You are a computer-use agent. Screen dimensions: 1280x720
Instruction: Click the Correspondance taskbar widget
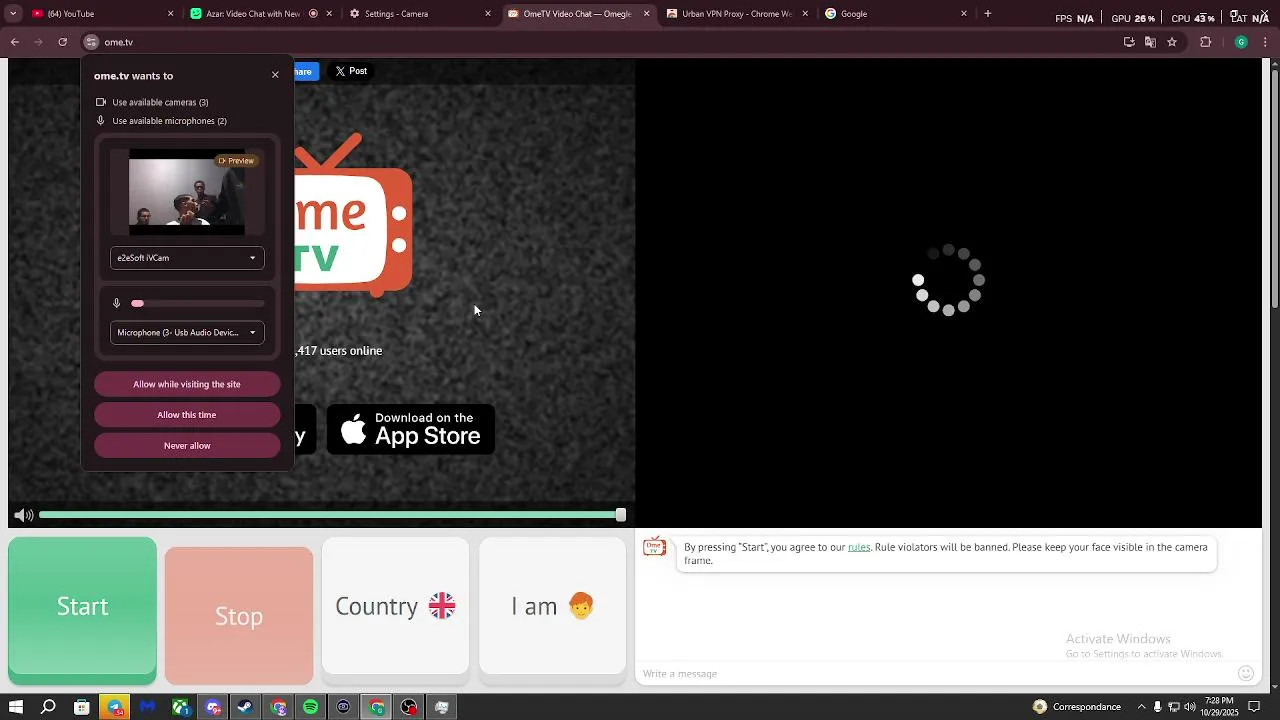point(1076,707)
